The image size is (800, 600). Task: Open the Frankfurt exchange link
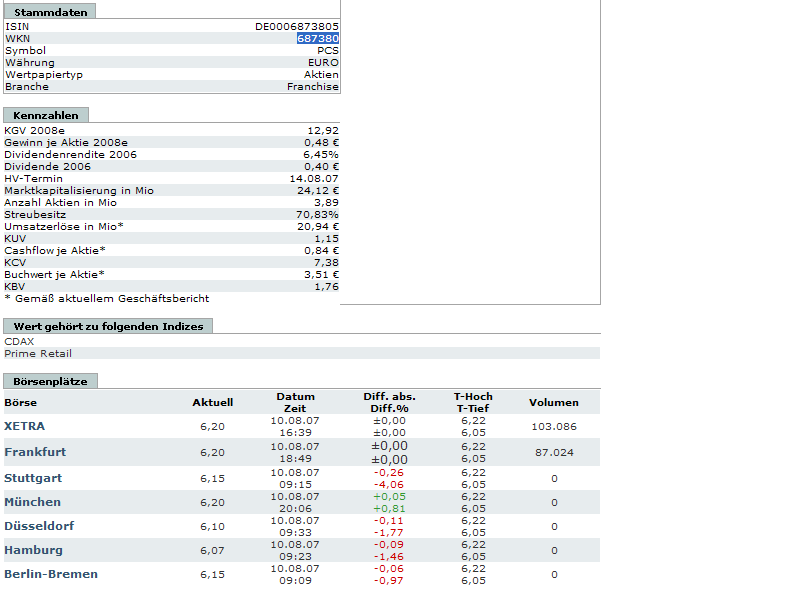pos(35,452)
